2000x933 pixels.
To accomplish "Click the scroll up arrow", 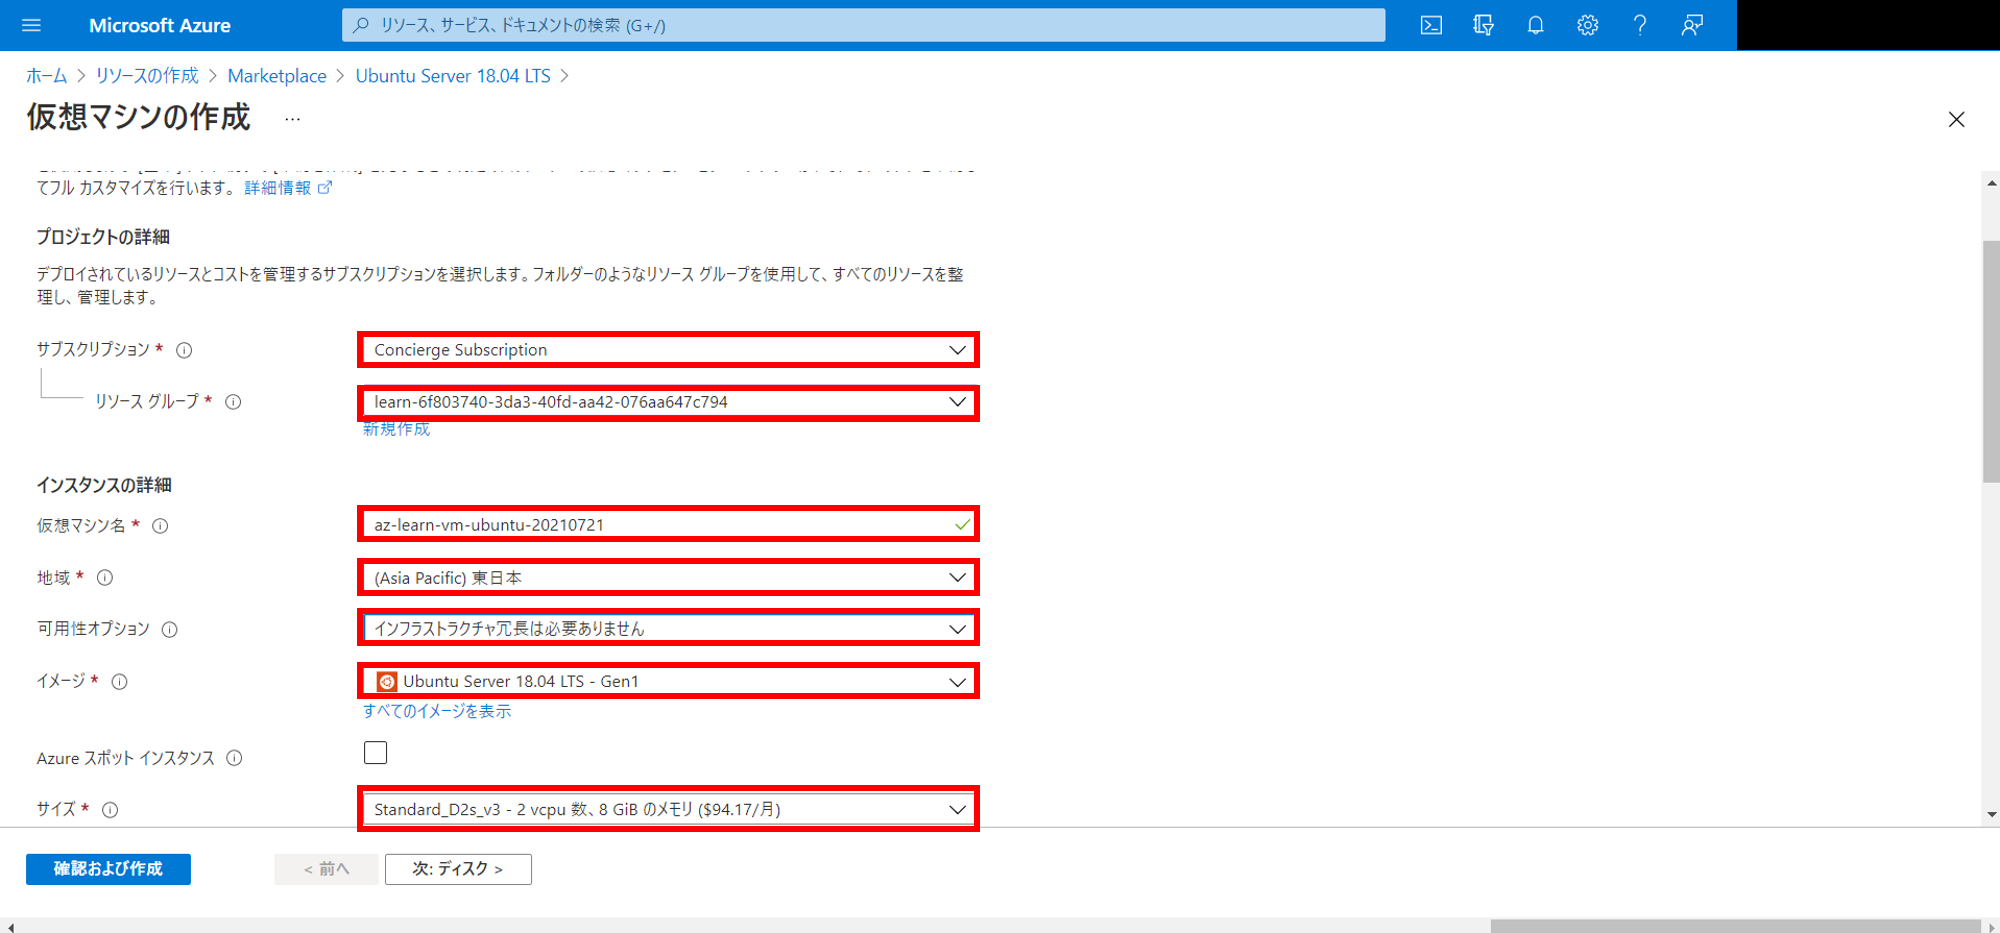I will (1991, 183).
